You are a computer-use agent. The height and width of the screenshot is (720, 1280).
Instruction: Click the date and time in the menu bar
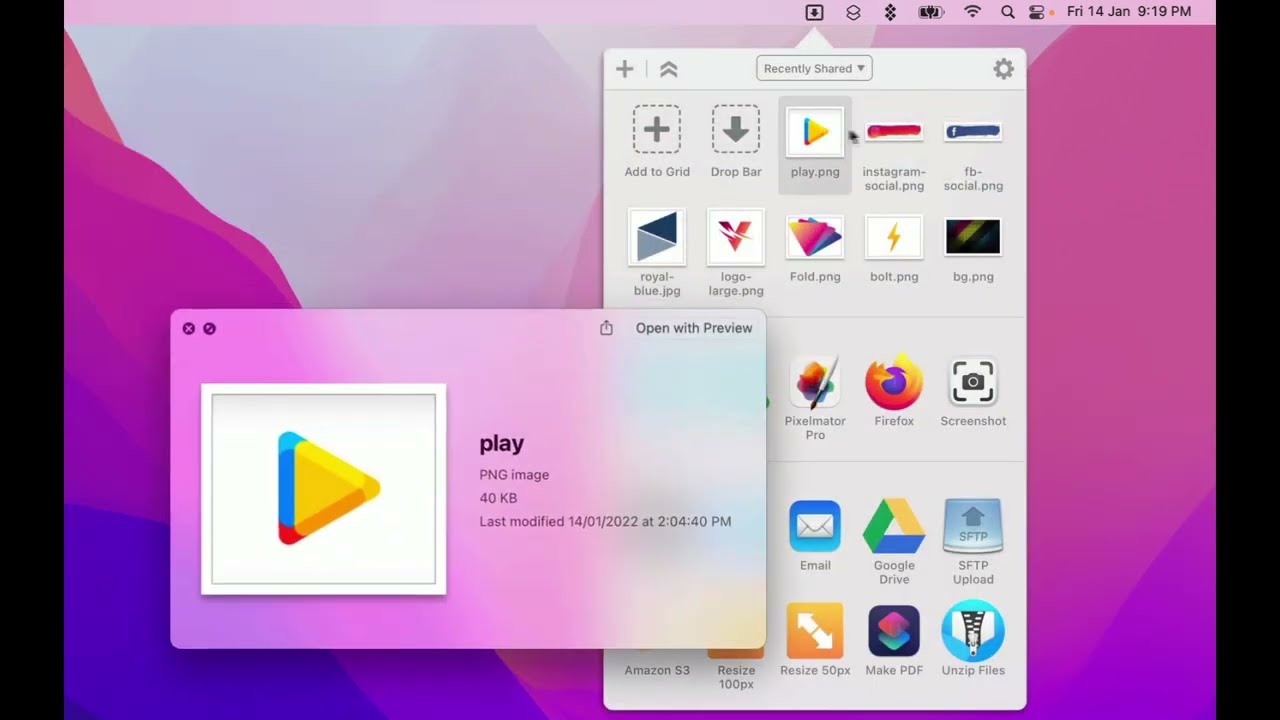1129,12
